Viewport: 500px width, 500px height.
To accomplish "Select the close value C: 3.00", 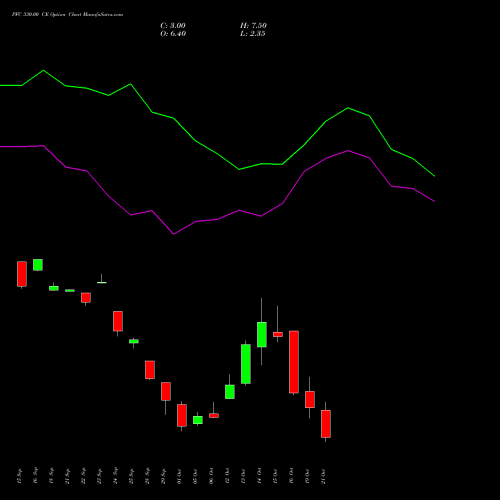I will coord(173,26).
